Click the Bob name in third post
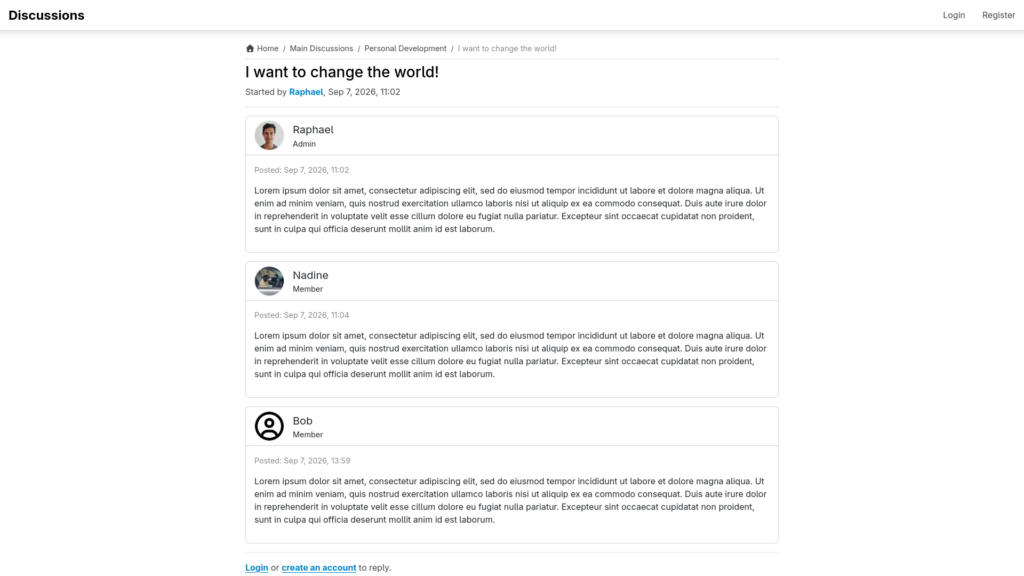 302,421
